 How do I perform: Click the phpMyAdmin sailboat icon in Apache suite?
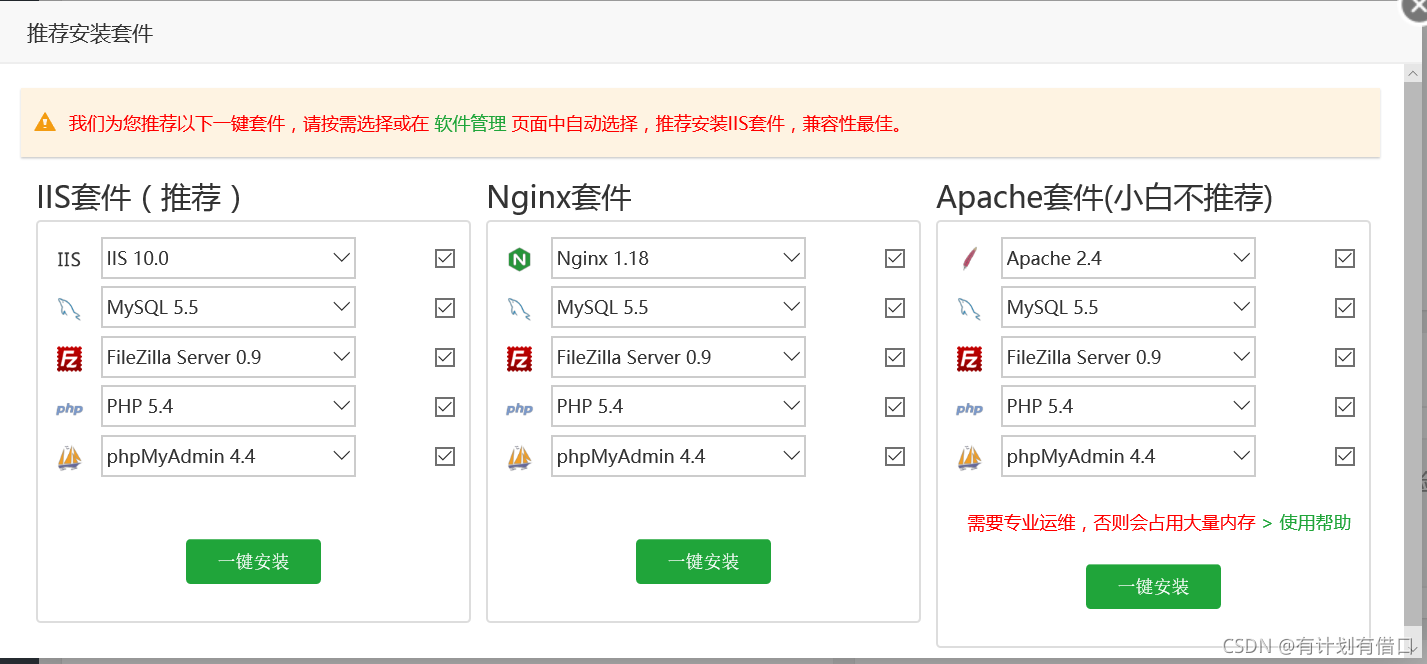[x=969, y=458]
